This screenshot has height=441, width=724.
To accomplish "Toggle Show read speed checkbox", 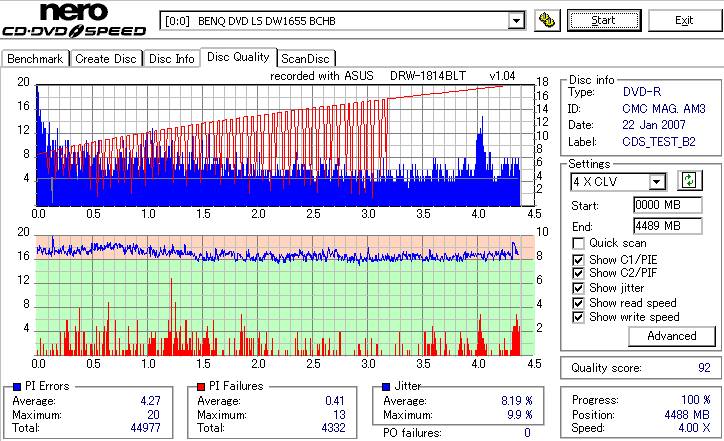I will click(x=578, y=303).
